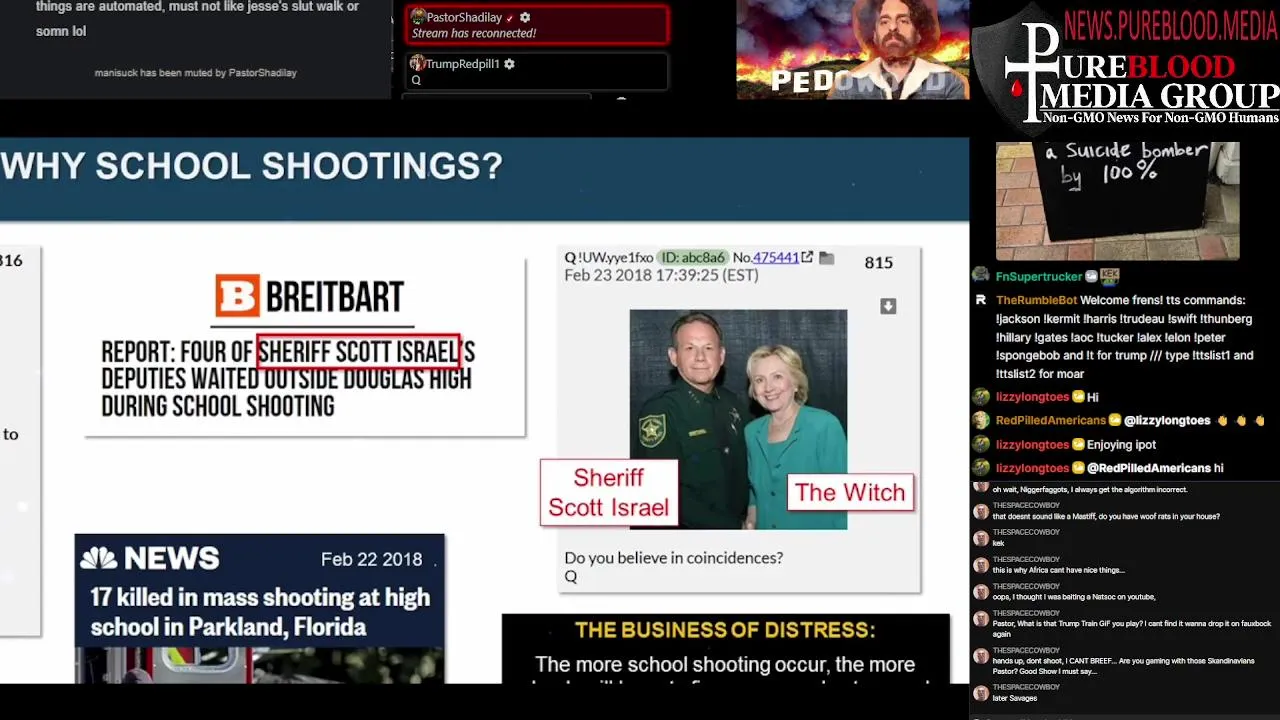Click the 'Do you believe in coincidences?' text

coord(673,558)
